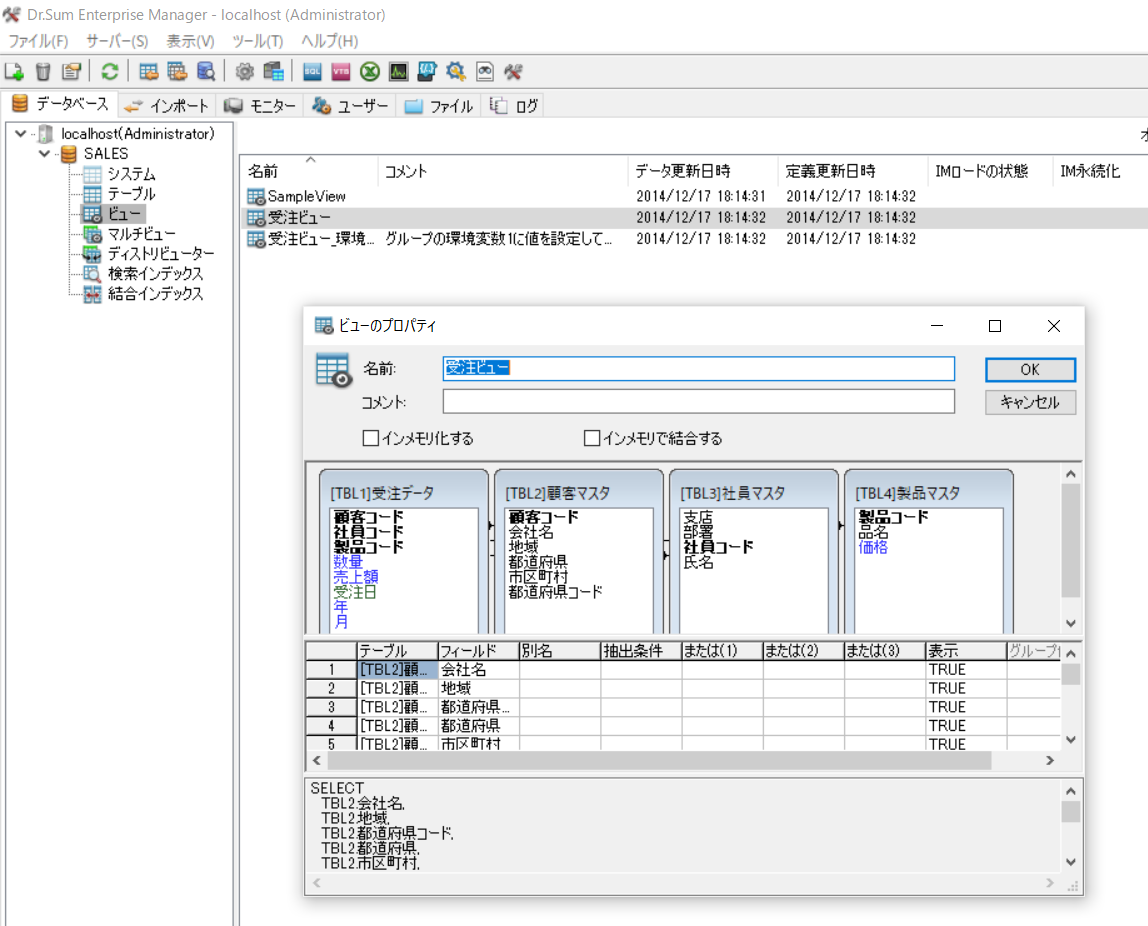
Task: Open the settings gear in the toolbar
Action: click(243, 71)
